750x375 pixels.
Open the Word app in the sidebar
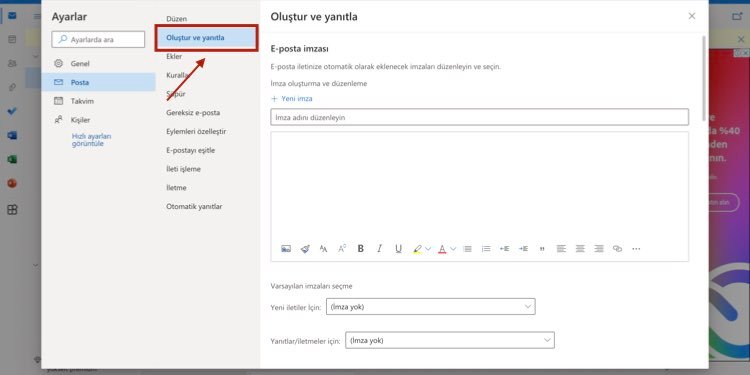click(12, 135)
